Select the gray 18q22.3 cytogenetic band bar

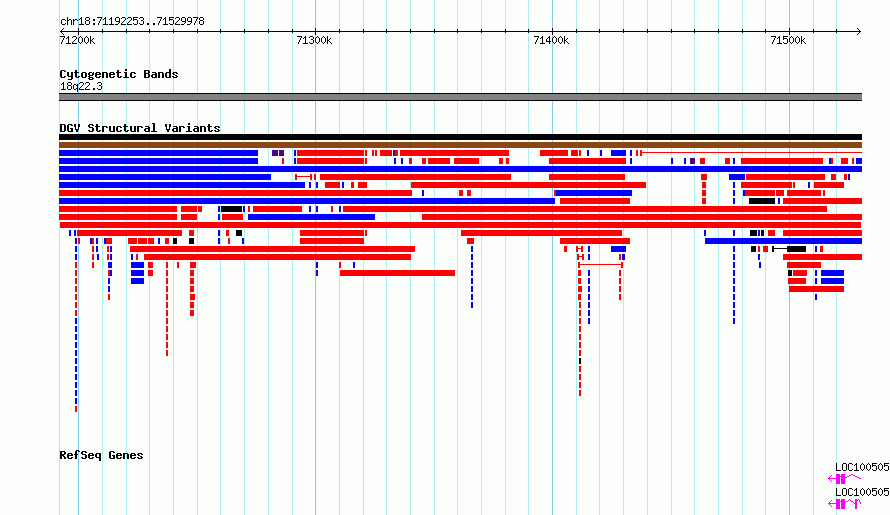tap(460, 97)
